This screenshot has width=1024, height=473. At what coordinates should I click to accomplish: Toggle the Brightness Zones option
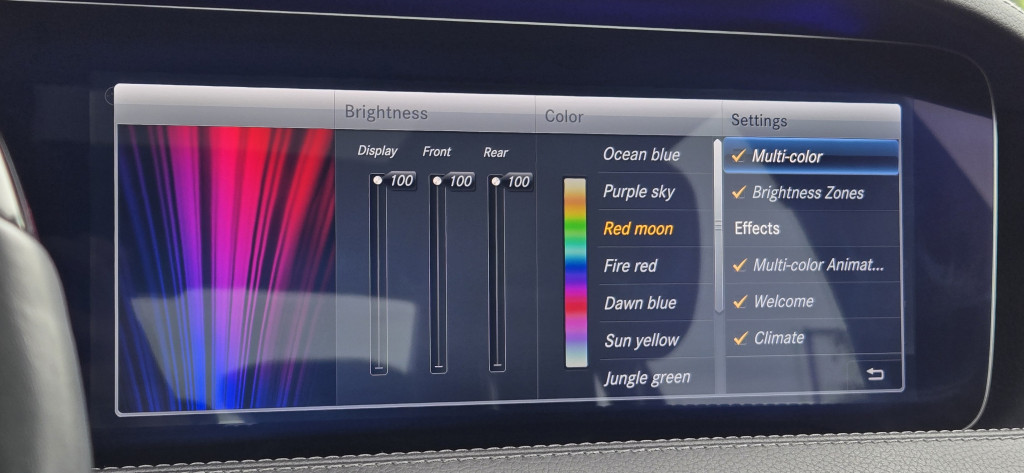coord(810,192)
